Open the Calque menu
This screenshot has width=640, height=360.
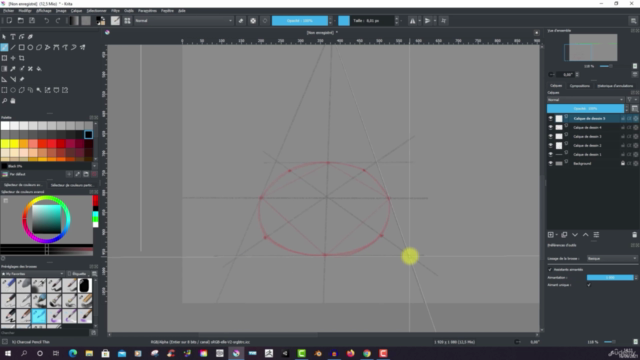tap(76, 11)
